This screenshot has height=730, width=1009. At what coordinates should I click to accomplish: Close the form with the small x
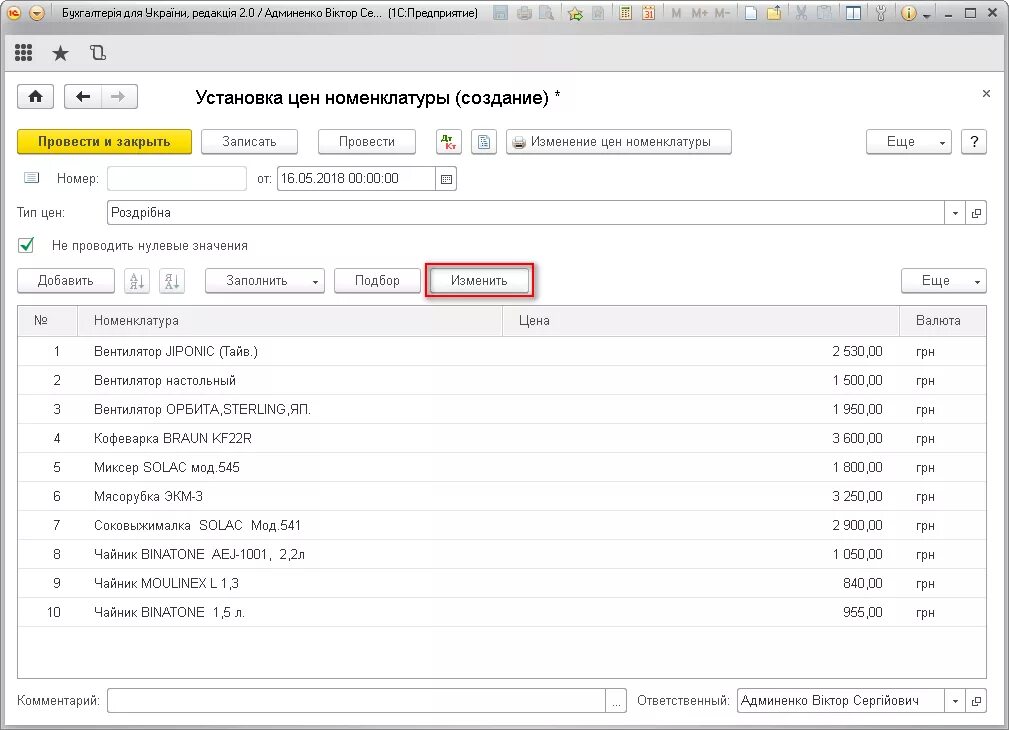(986, 94)
